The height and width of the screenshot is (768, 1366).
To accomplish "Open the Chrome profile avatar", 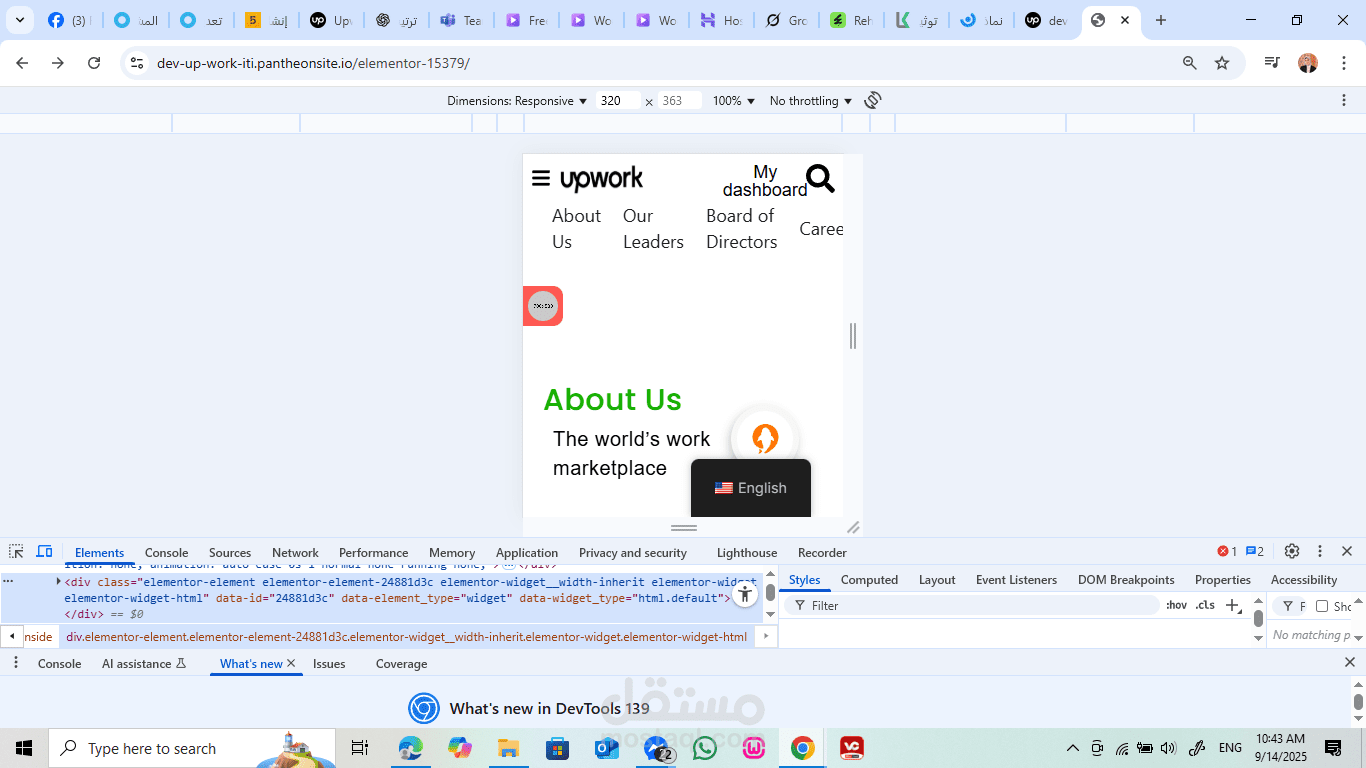I will [1308, 63].
